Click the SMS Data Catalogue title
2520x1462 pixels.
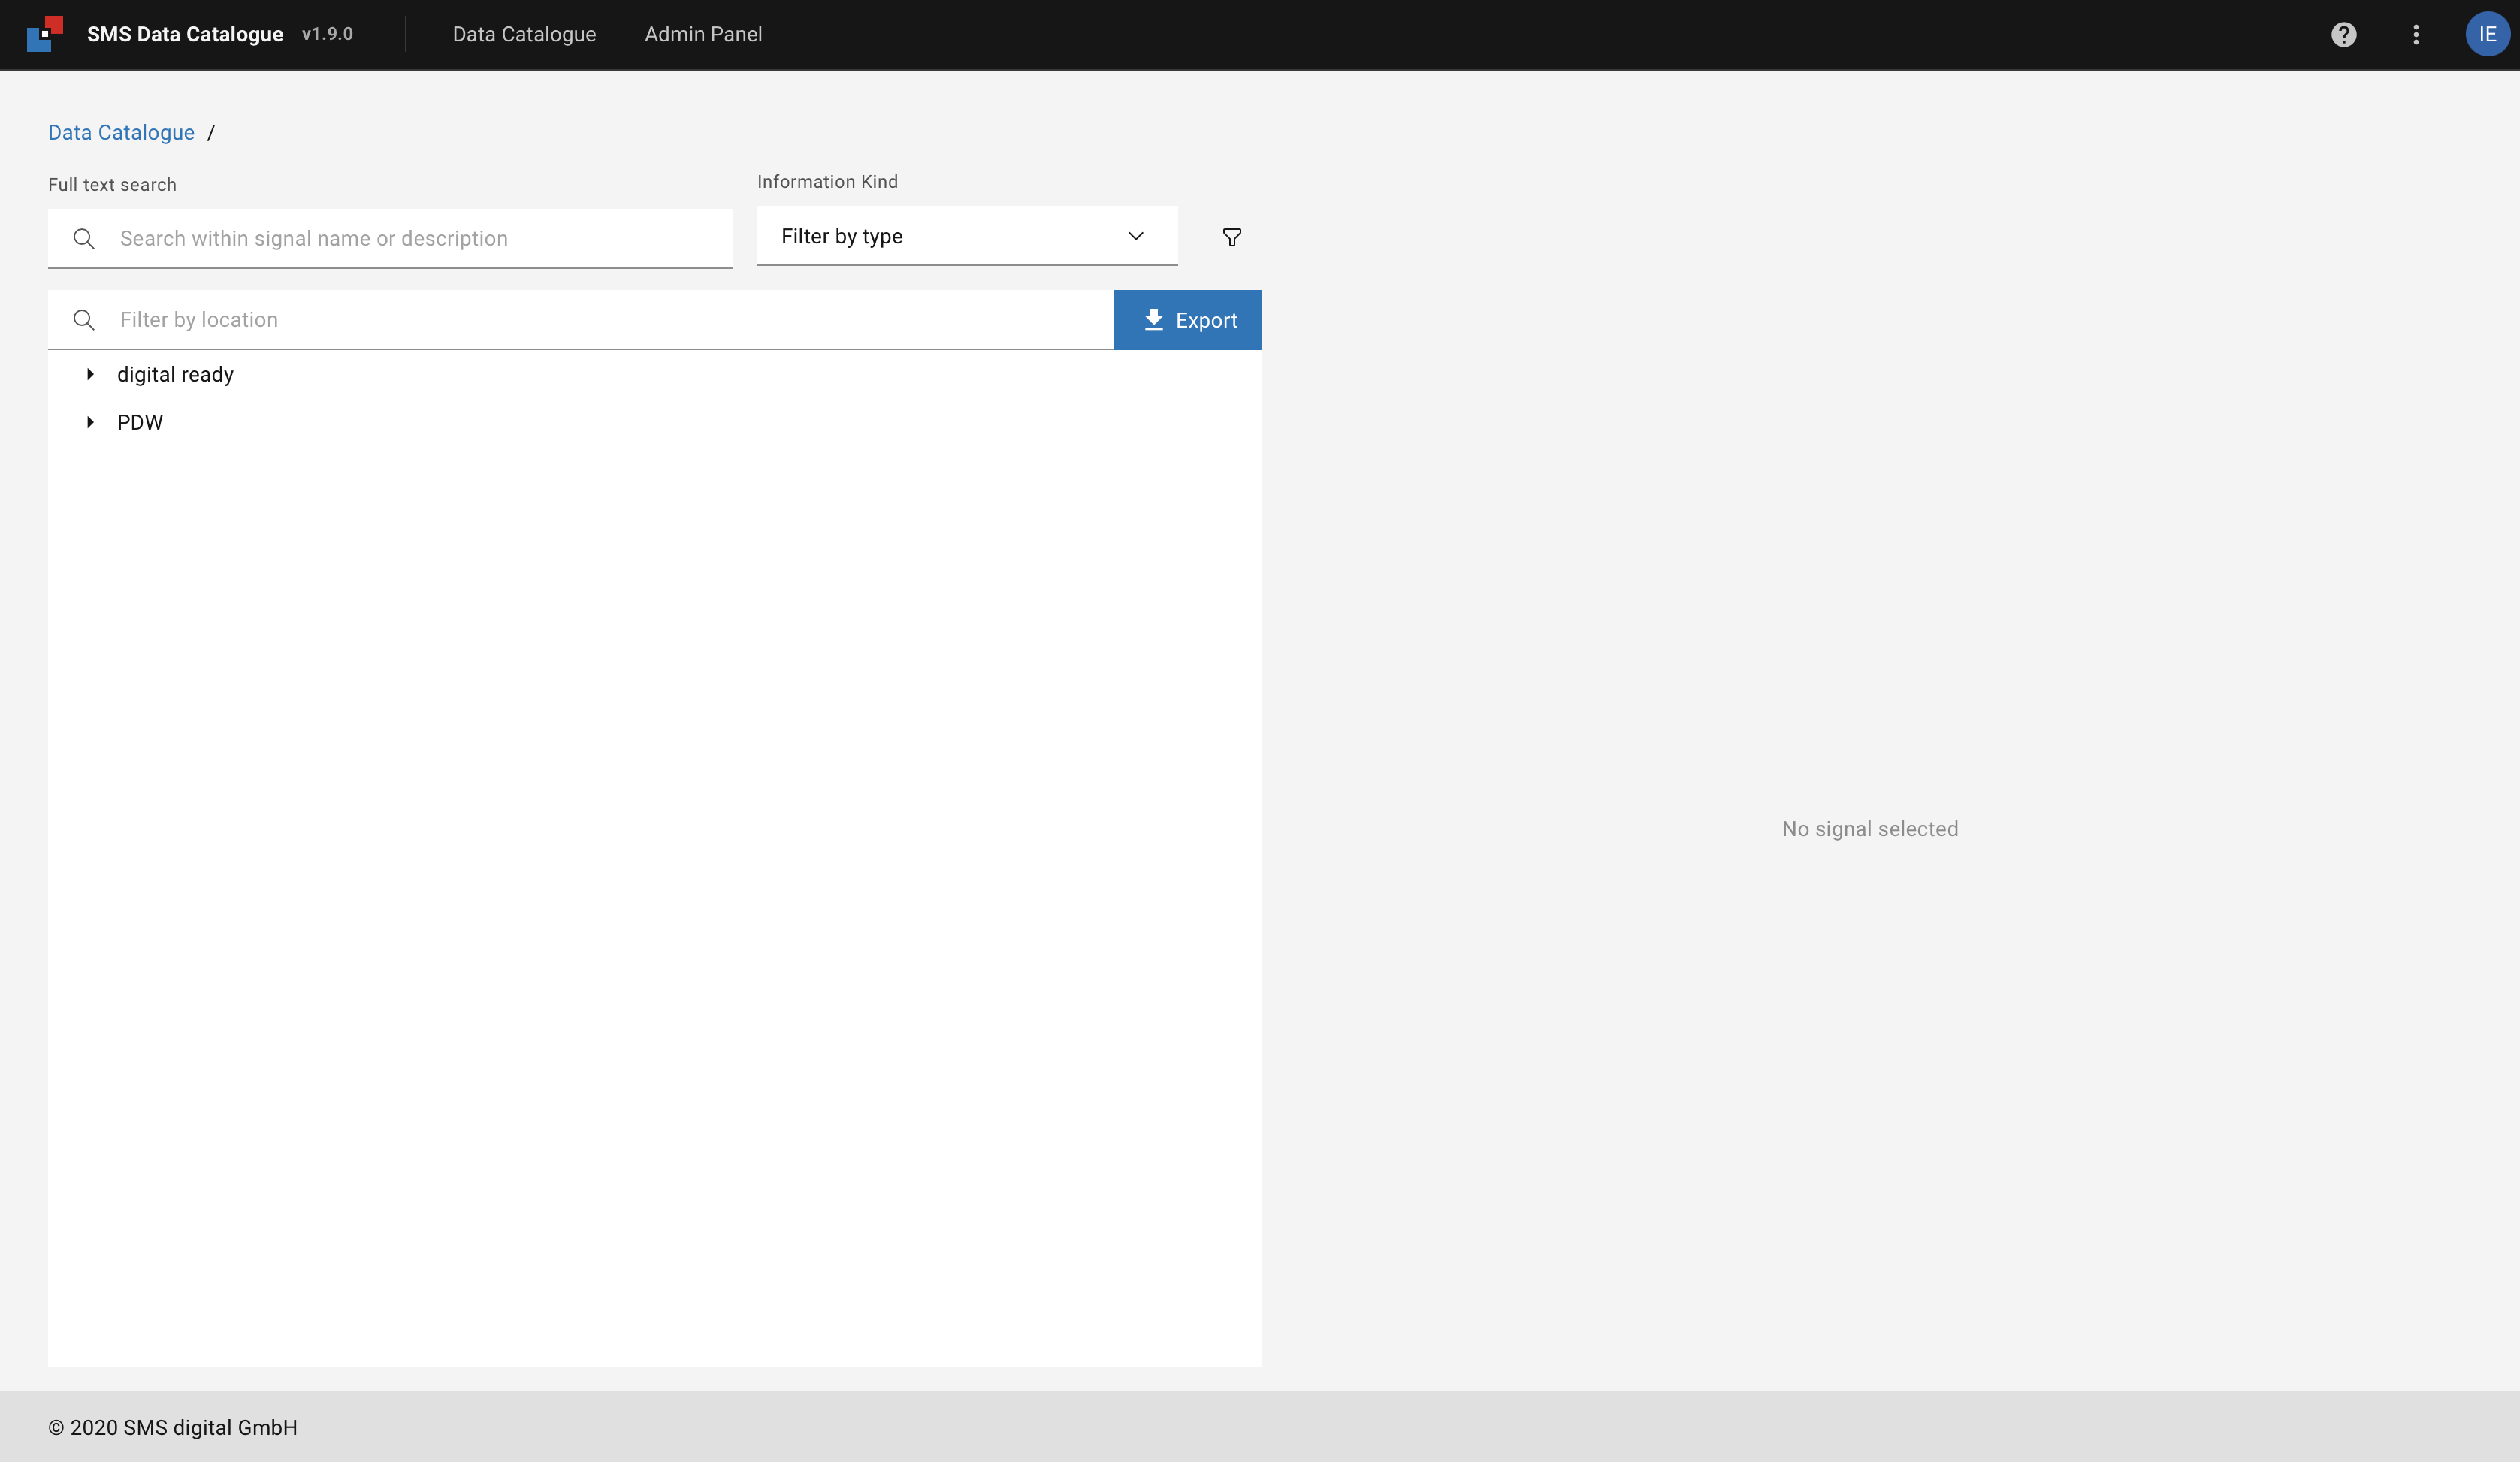pos(185,35)
